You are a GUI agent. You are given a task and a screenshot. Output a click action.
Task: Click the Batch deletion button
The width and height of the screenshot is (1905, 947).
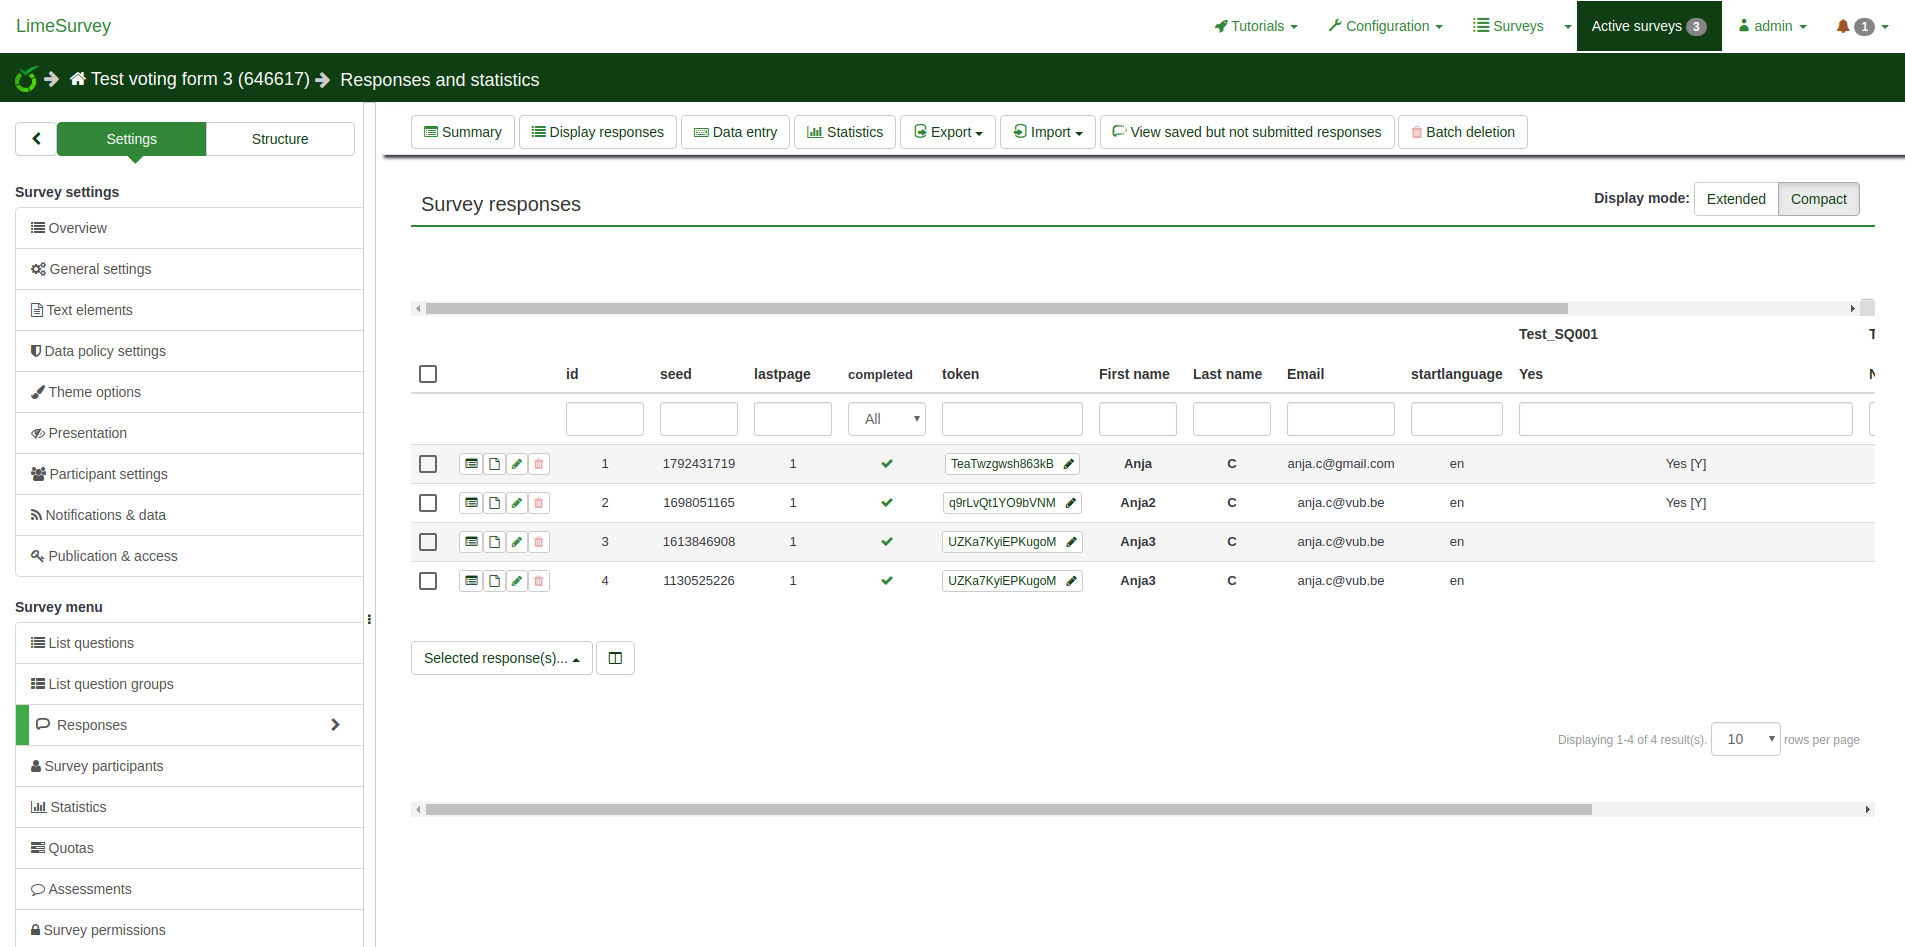[1462, 132]
